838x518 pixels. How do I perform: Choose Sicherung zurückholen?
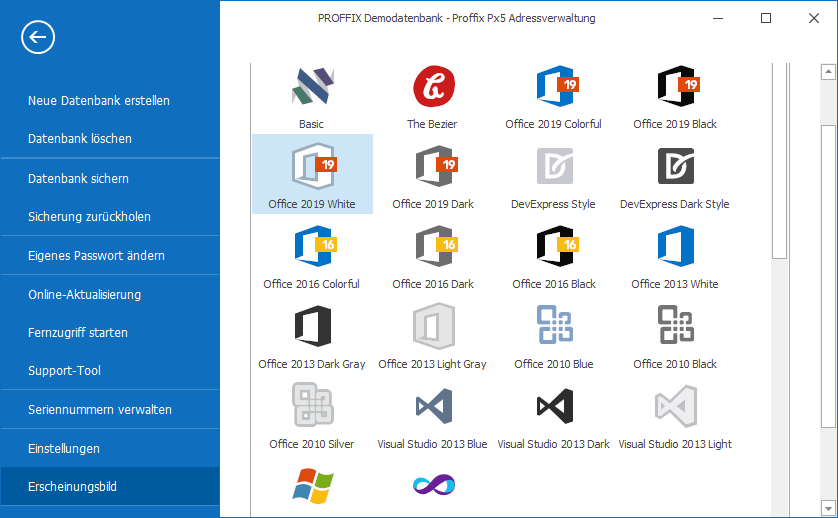coord(110,217)
